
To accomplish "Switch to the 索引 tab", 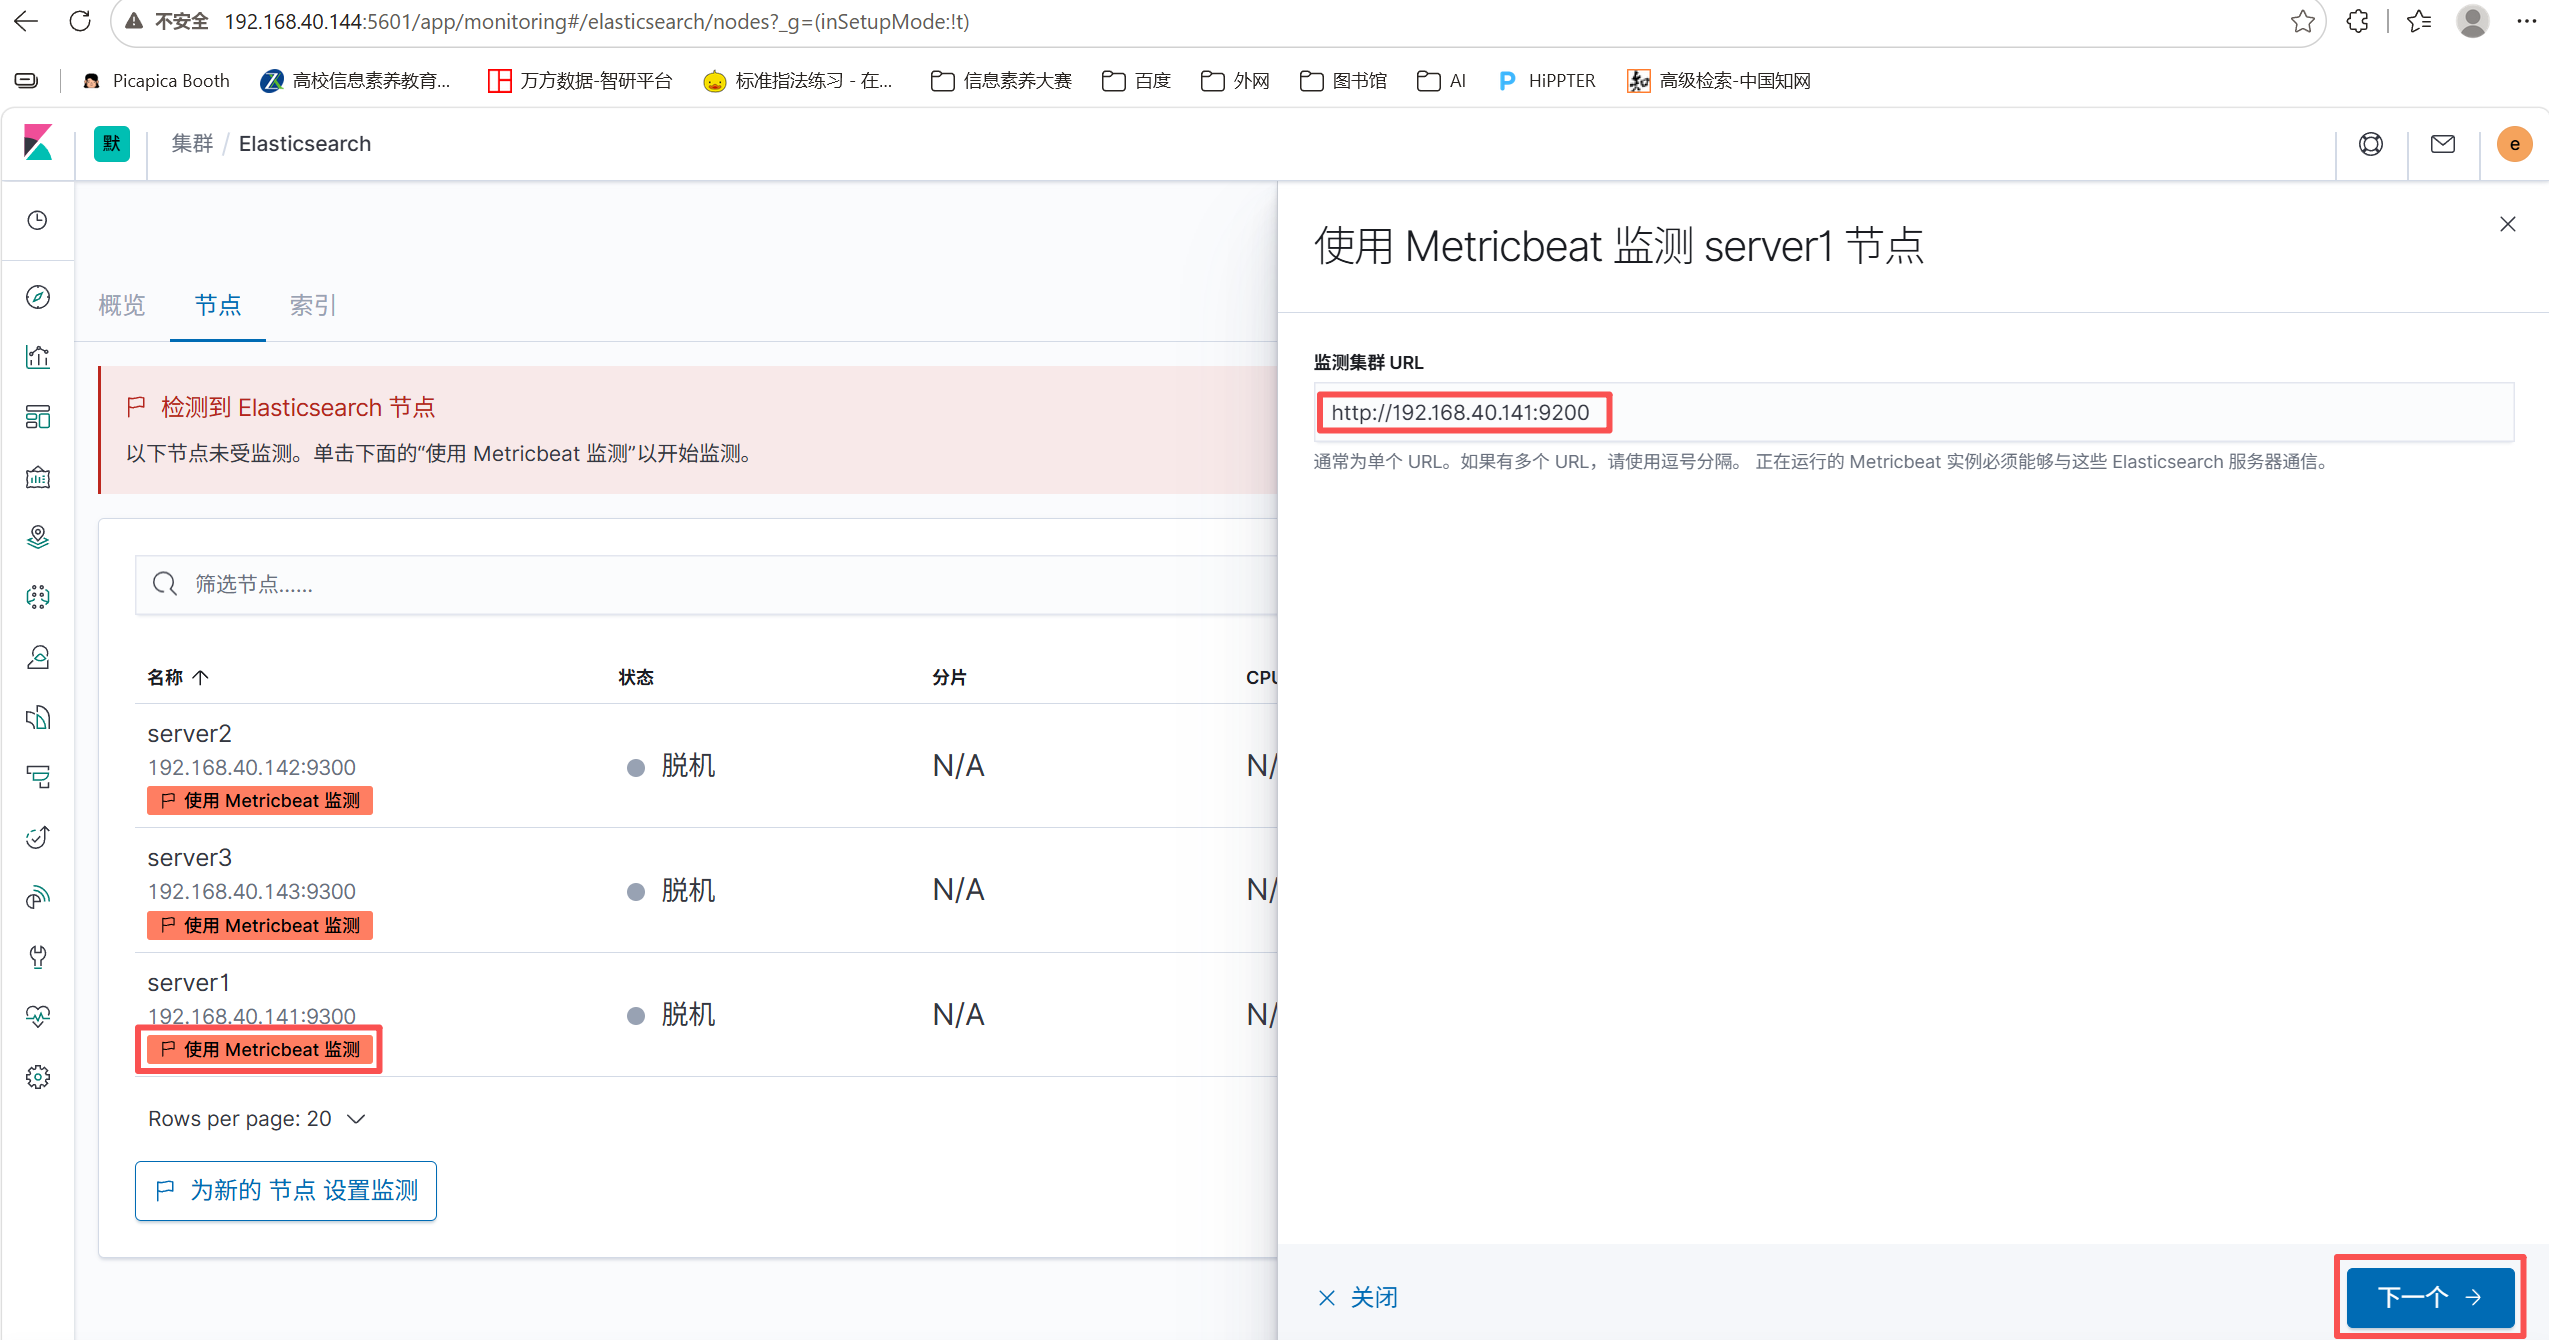I will click(313, 305).
